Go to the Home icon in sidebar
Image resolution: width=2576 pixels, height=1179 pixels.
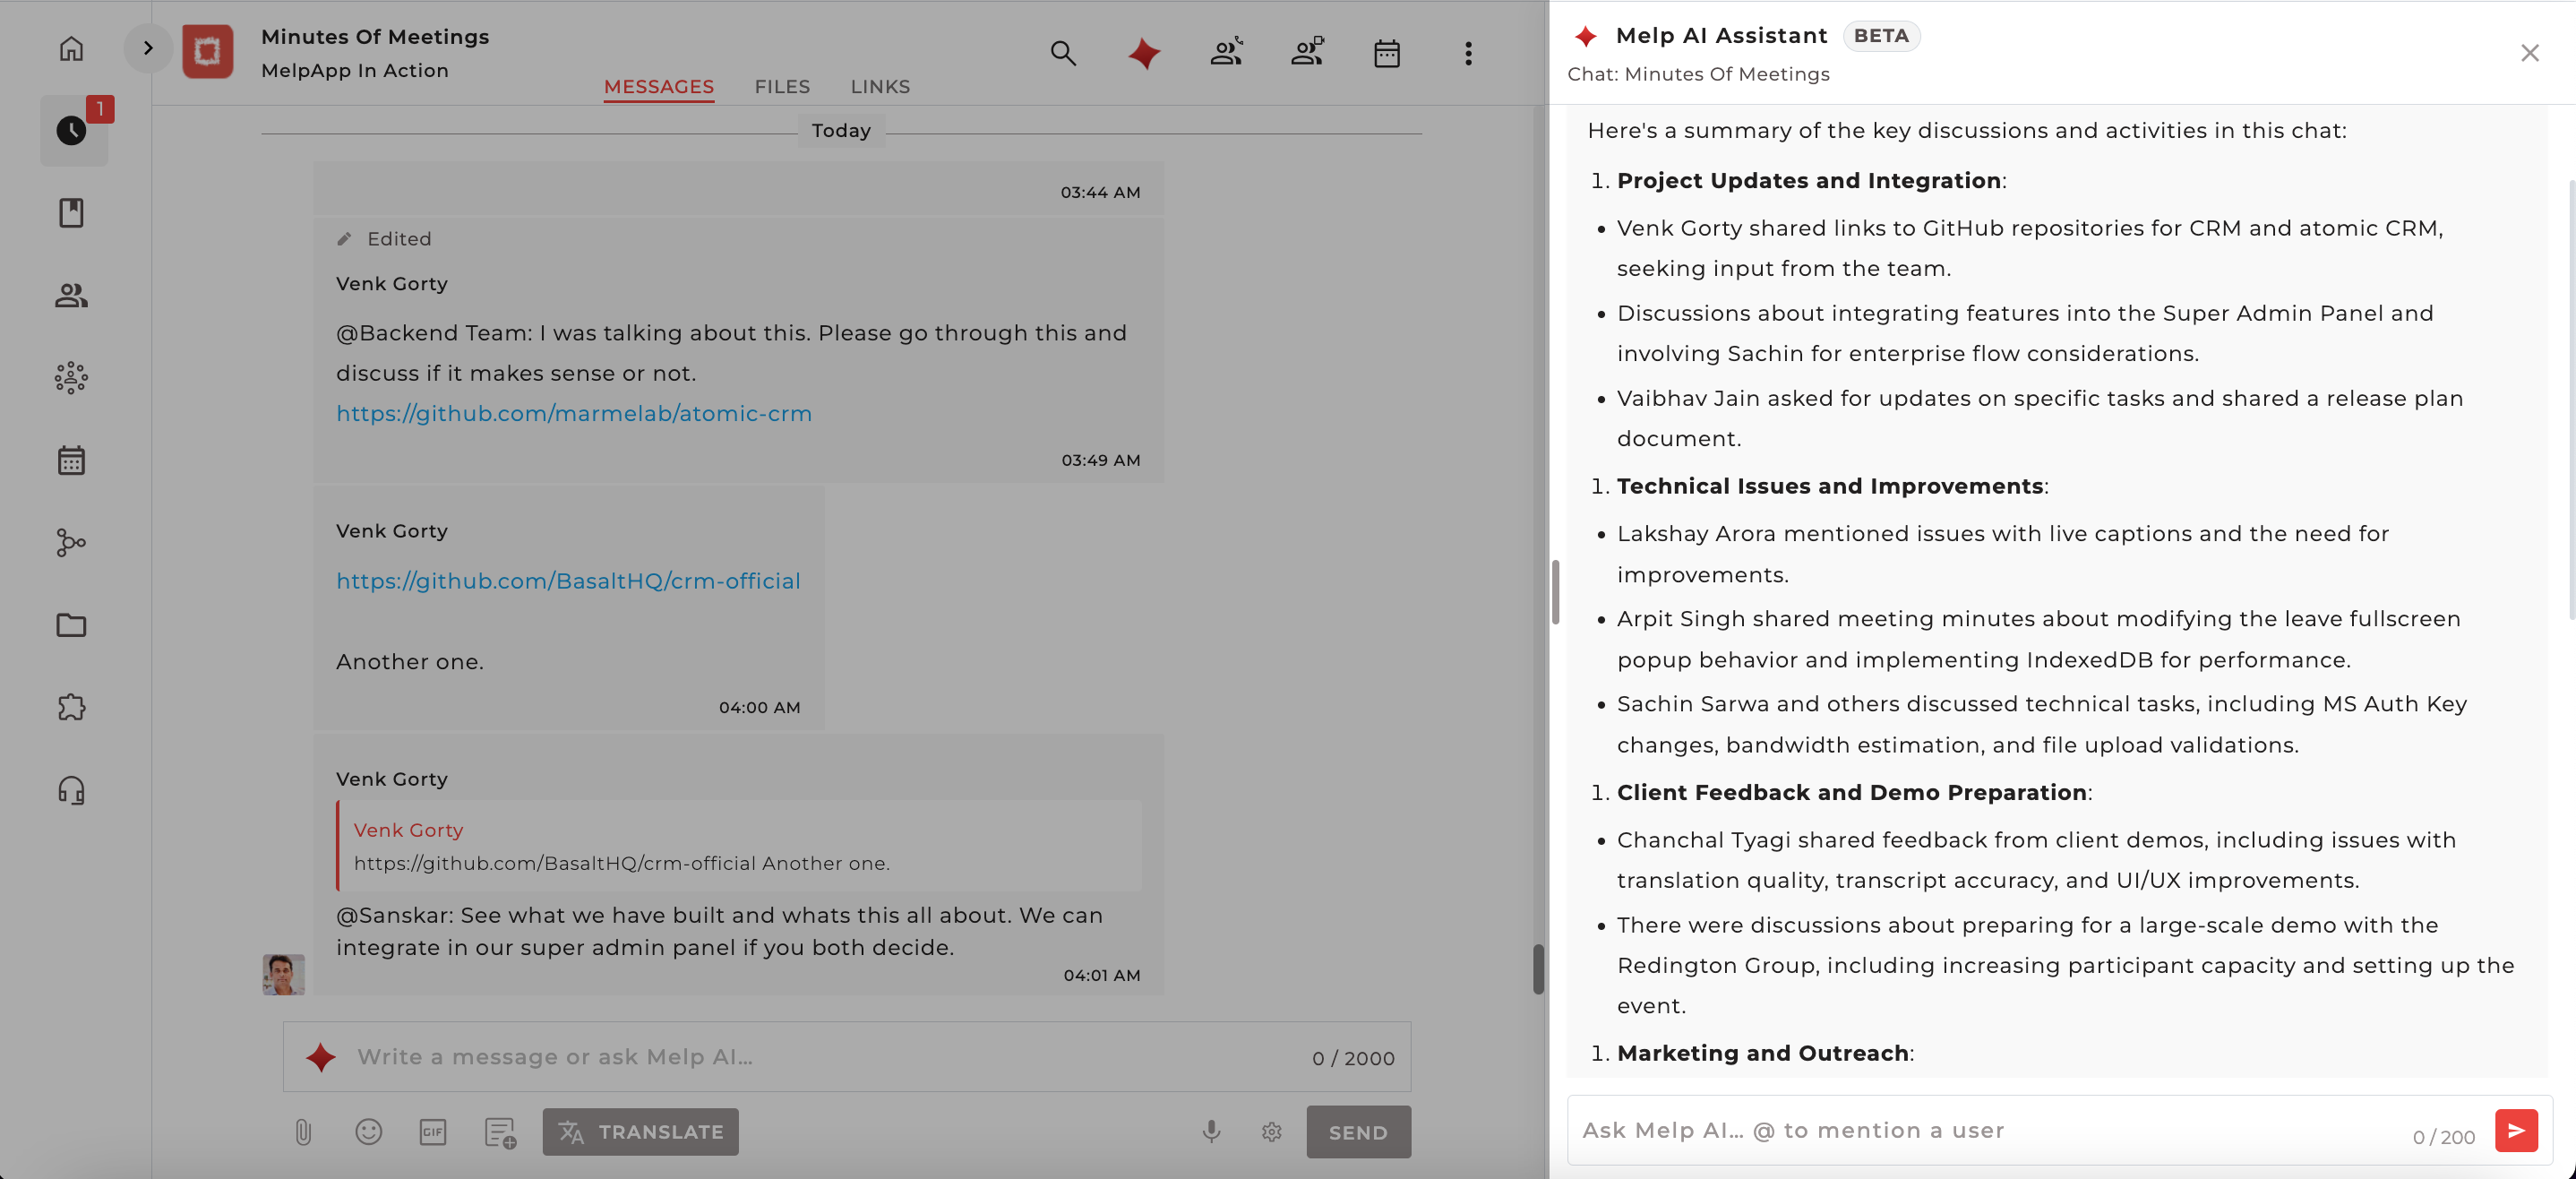71,49
